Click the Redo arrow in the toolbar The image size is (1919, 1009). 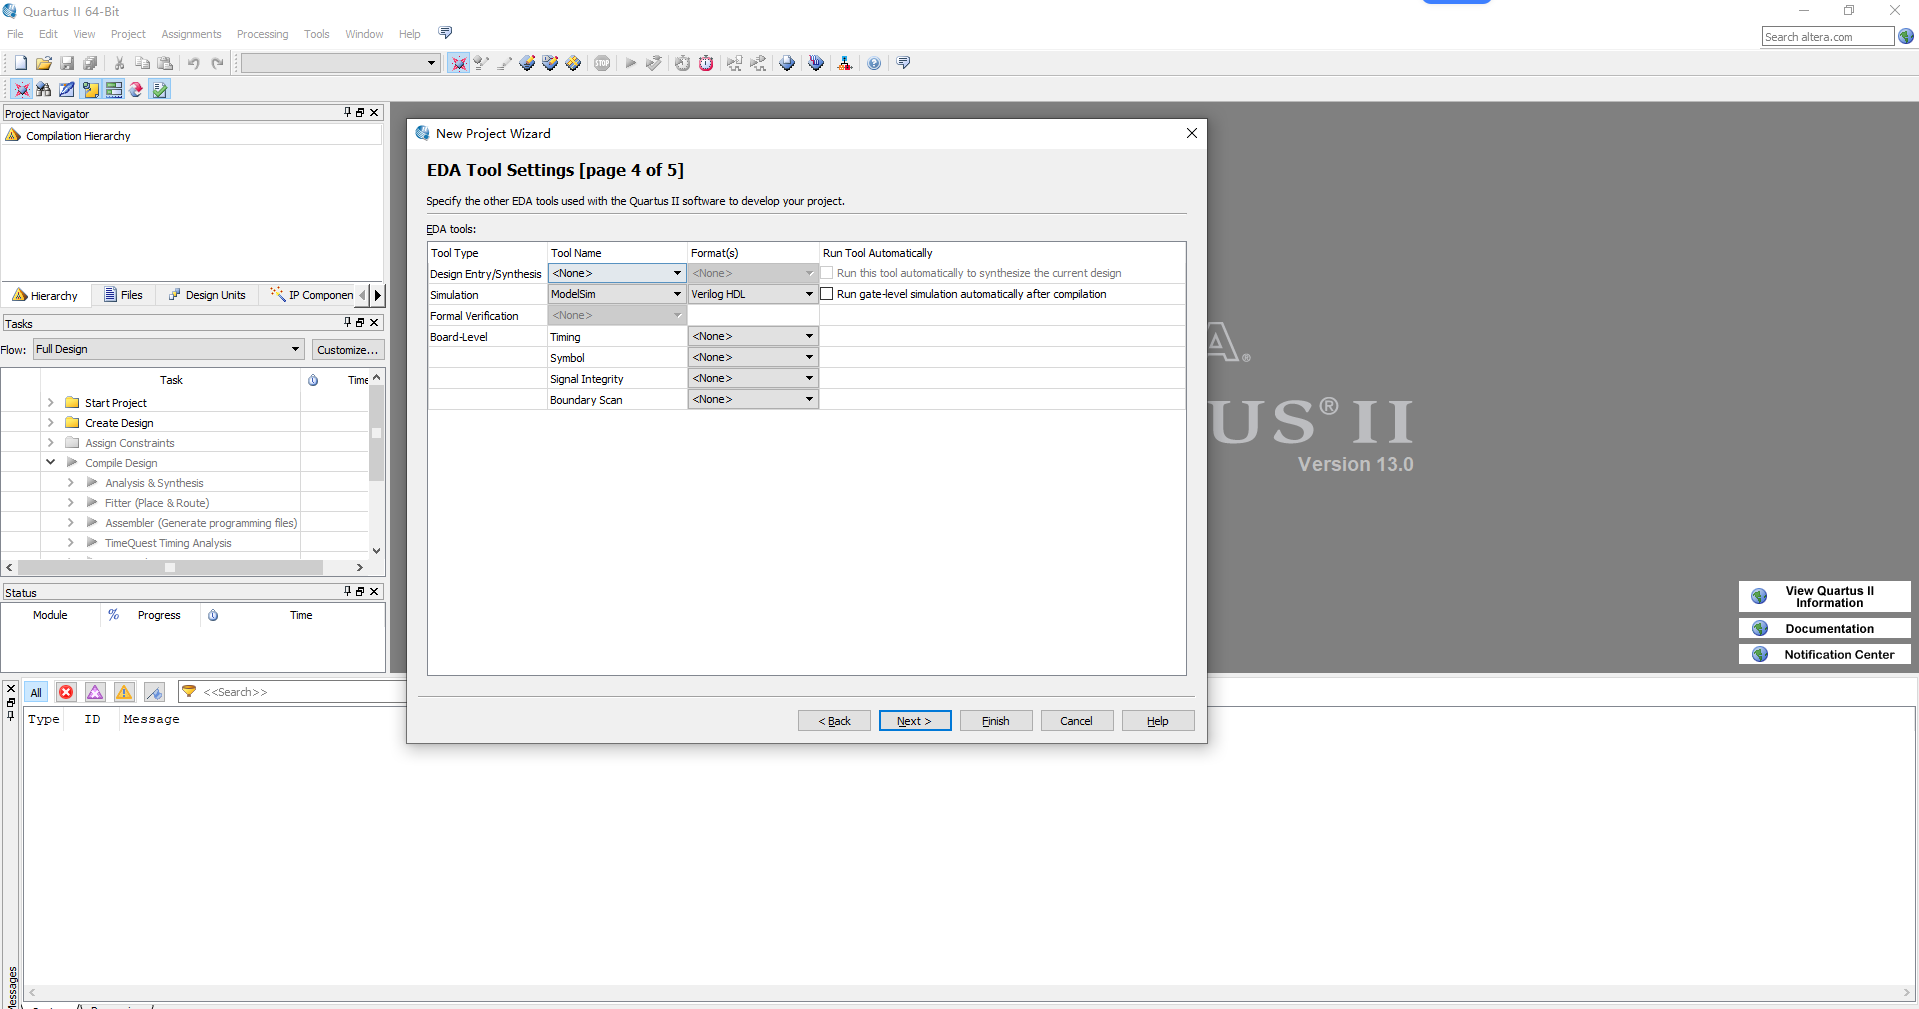click(217, 63)
